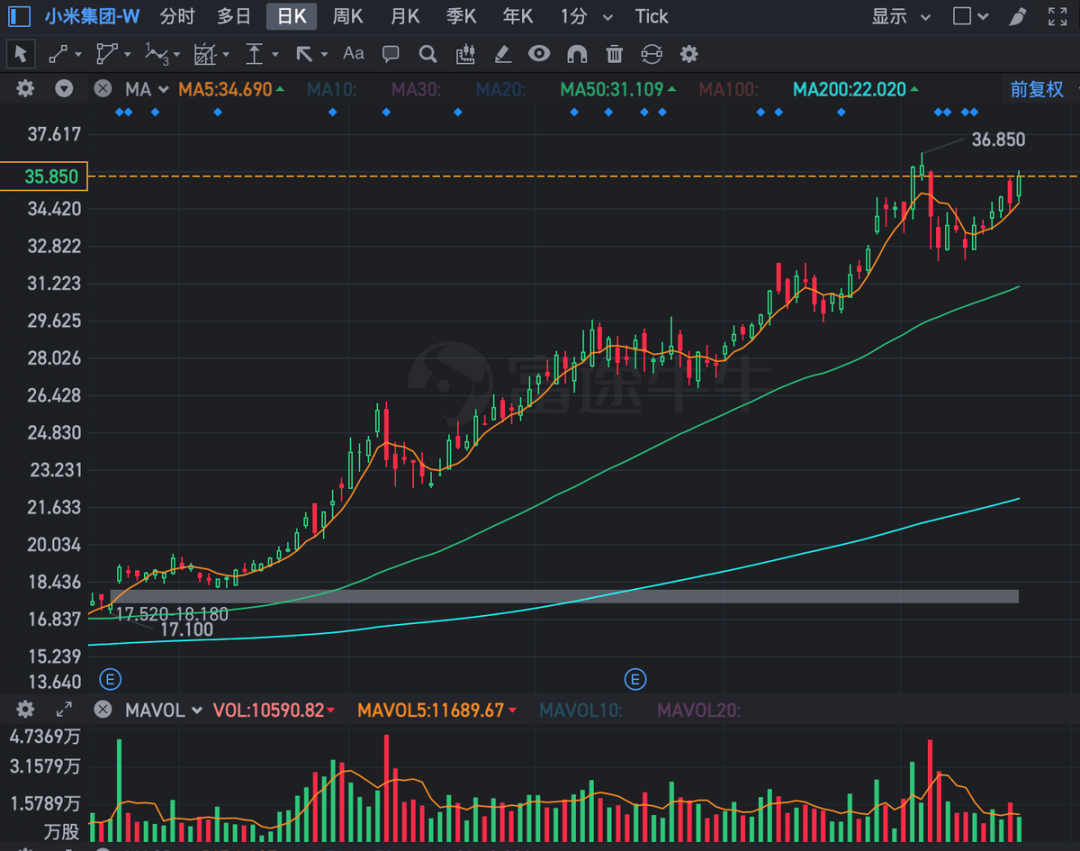Toggle drawings visibility with eye icon
1080x851 pixels.
tap(539, 53)
